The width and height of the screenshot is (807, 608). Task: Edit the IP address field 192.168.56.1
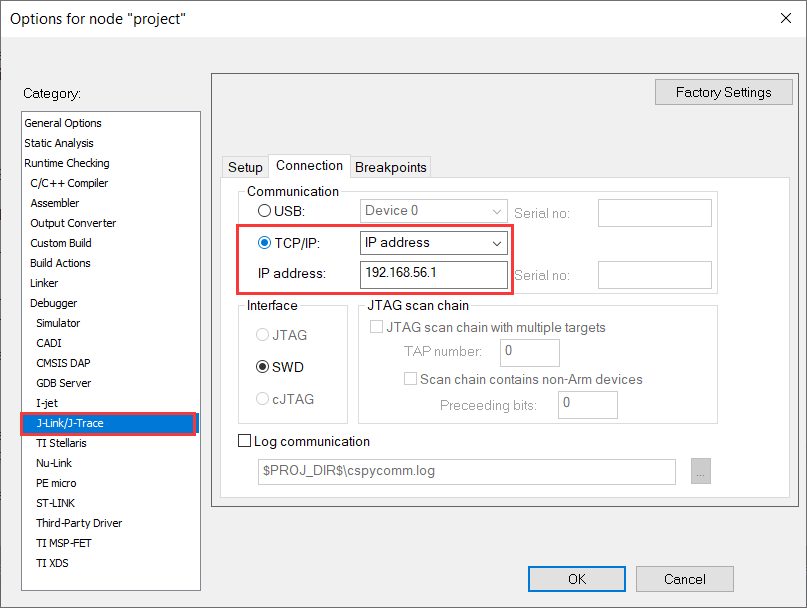tap(433, 274)
